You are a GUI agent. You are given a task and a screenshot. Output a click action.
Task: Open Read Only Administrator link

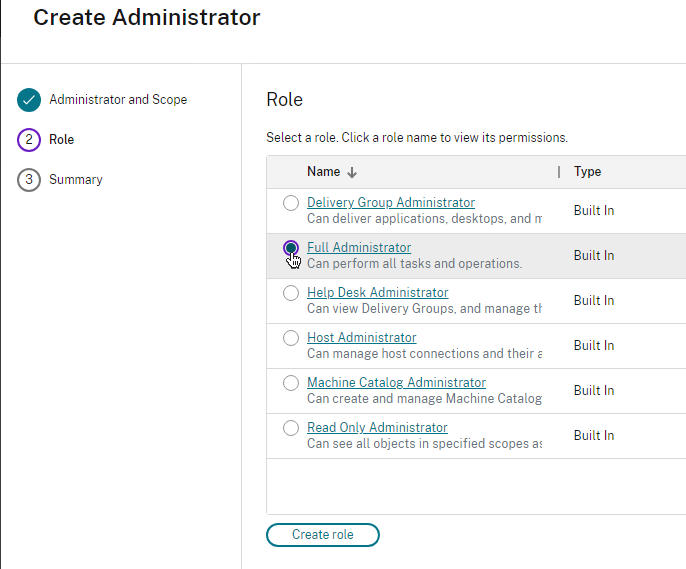(x=377, y=427)
